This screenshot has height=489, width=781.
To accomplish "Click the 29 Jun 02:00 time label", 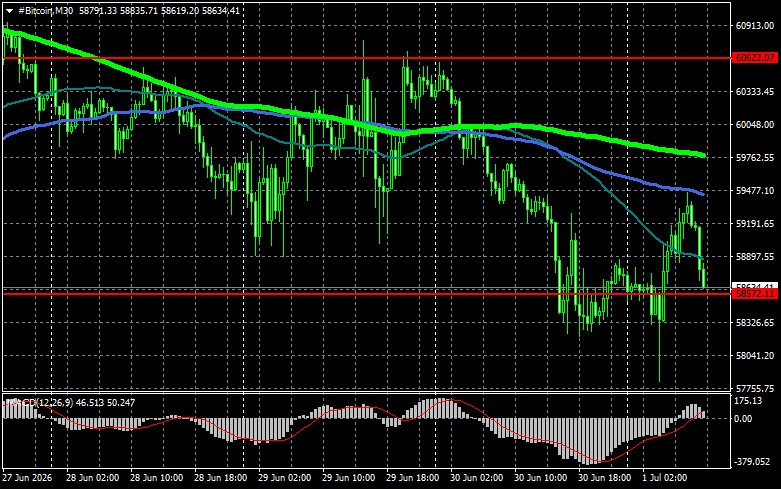I will tap(284, 478).
